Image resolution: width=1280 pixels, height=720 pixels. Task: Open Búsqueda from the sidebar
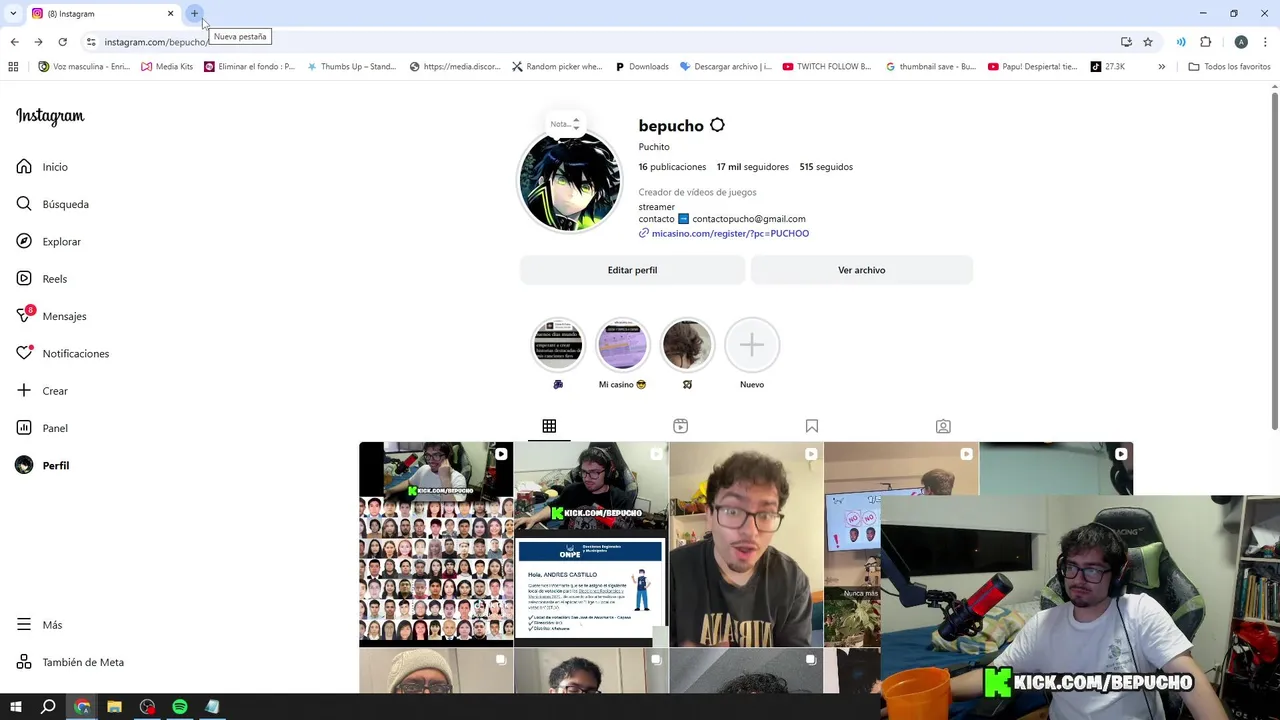coord(52,204)
